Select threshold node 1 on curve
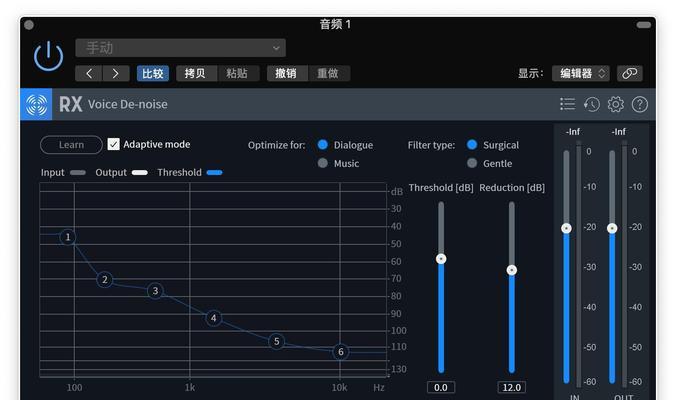Screen dimensions: 676x400 point(68,237)
